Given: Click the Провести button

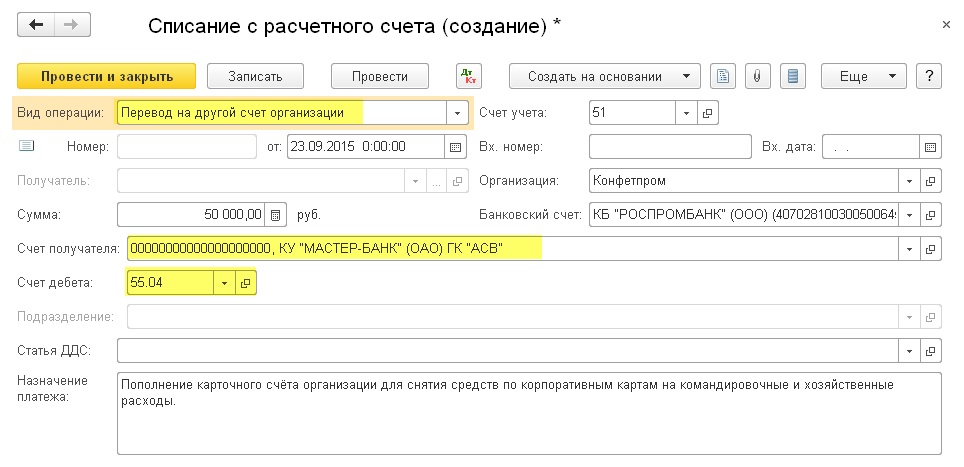Looking at the screenshot, I should pos(379,76).
